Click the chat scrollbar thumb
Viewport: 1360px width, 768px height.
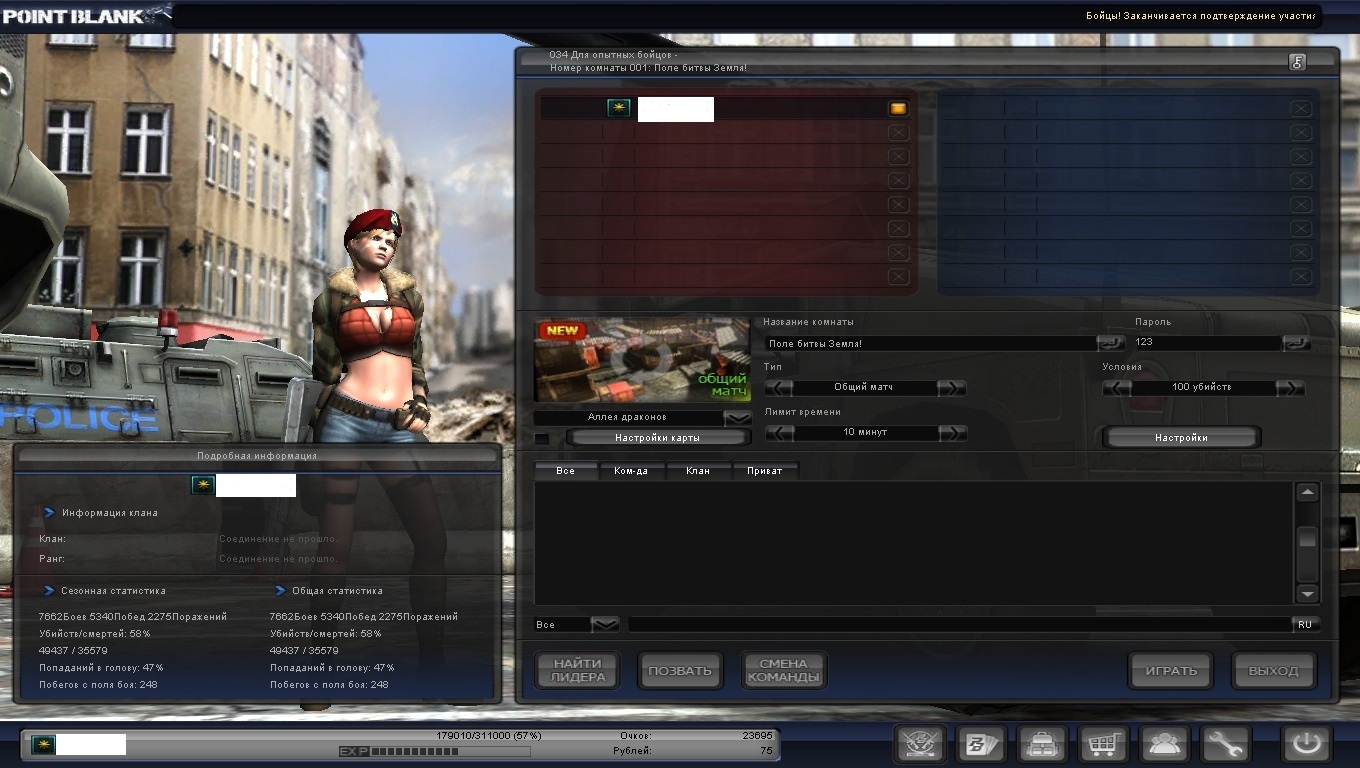(1307, 538)
